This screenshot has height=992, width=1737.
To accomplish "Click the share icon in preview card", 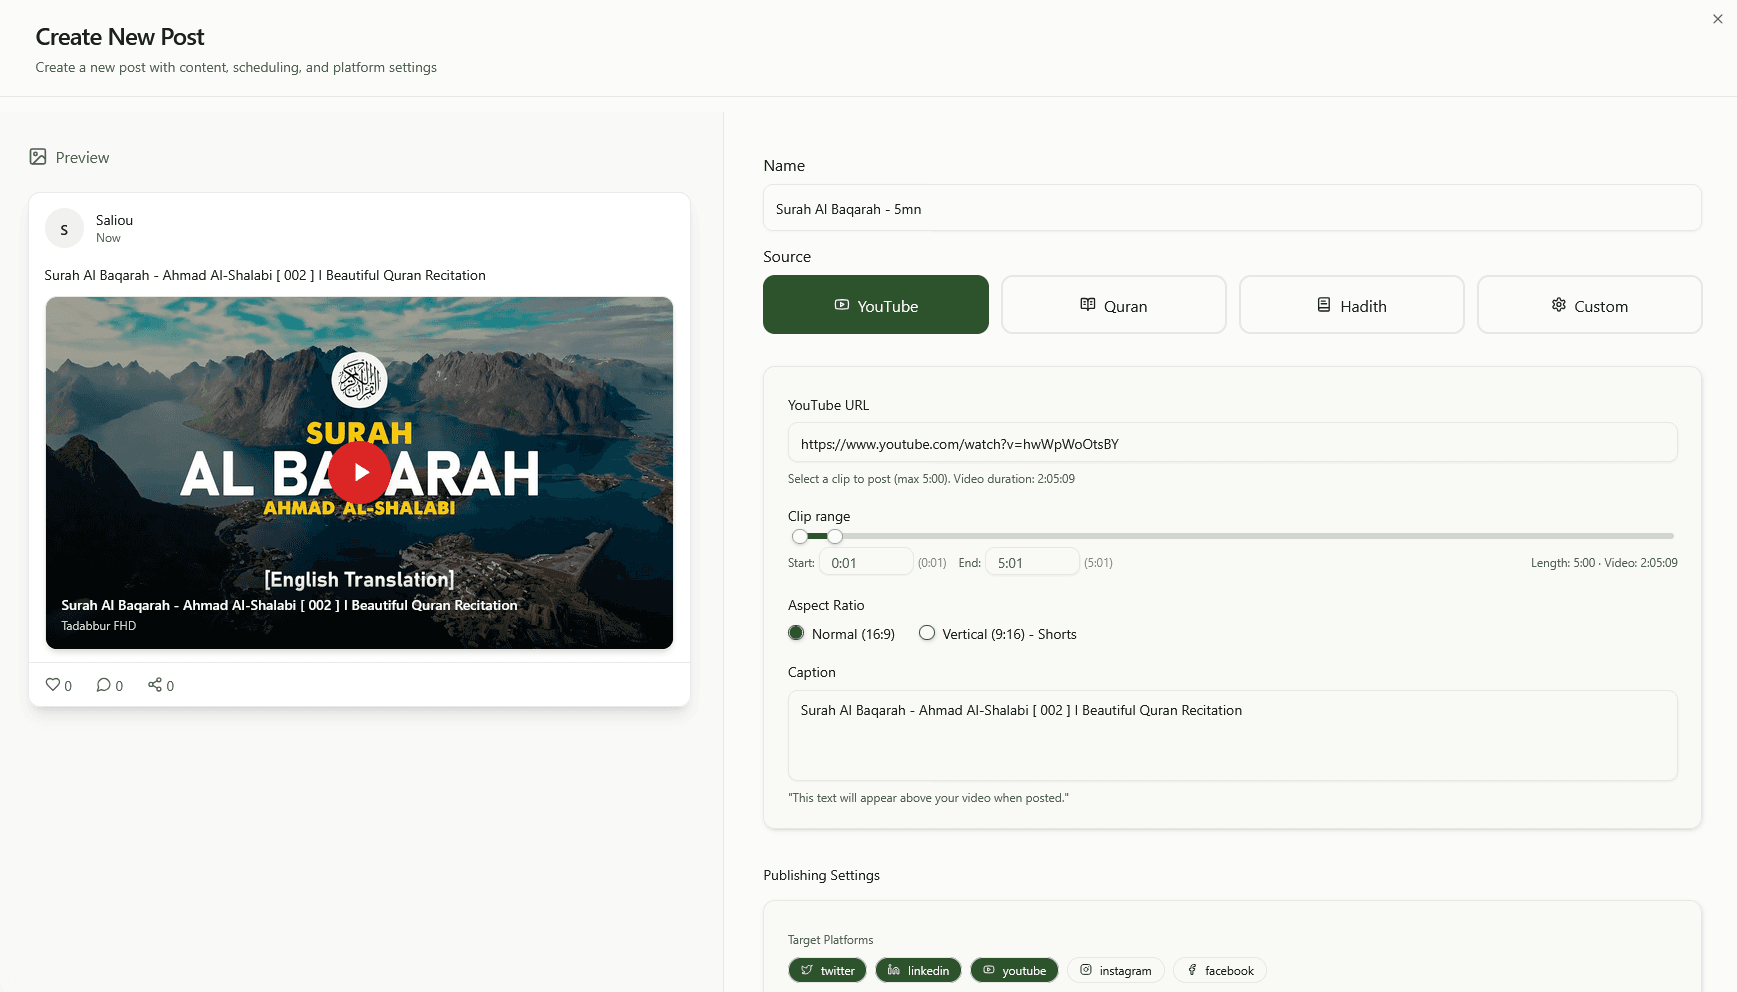I will pyautogui.click(x=155, y=685).
